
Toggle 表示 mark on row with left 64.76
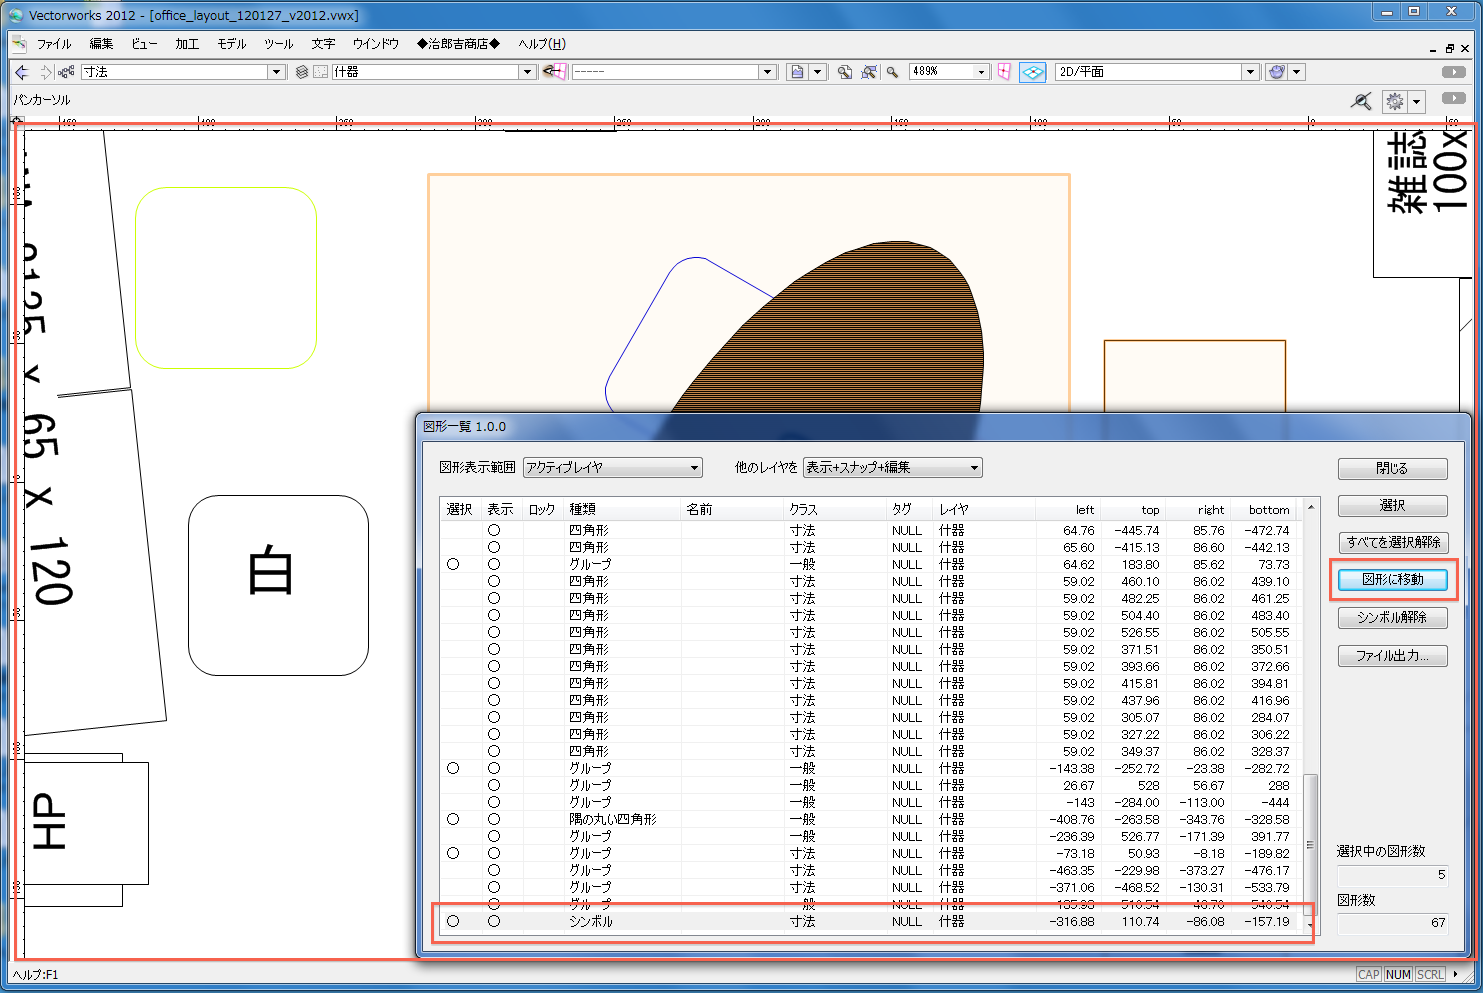tap(494, 530)
